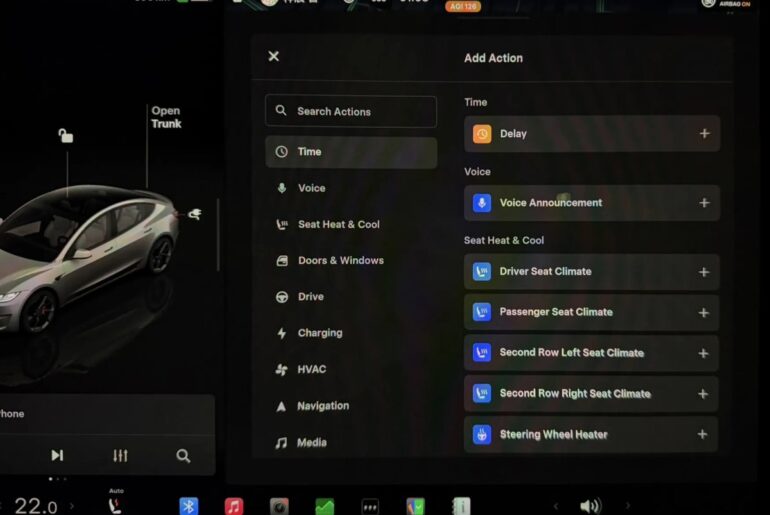Skip to next track in media player
The width and height of the screenshot is (770, 515).
pos(57,456)
